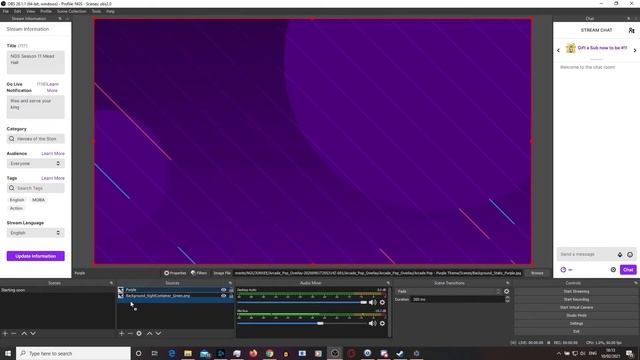Open the View menu

tap(31, 11)
